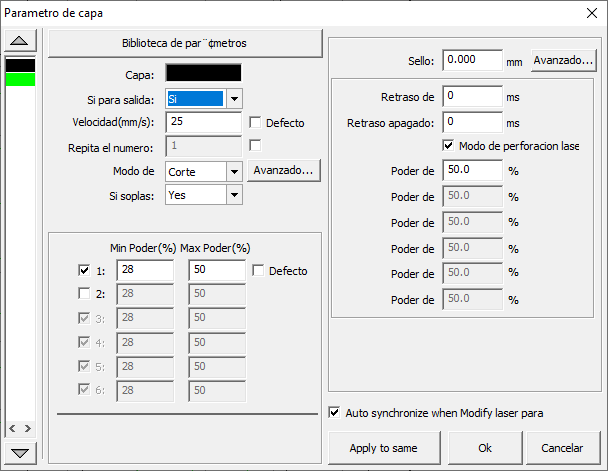
Task: Click the black Capa color box
Action: (x=203, y=73)
